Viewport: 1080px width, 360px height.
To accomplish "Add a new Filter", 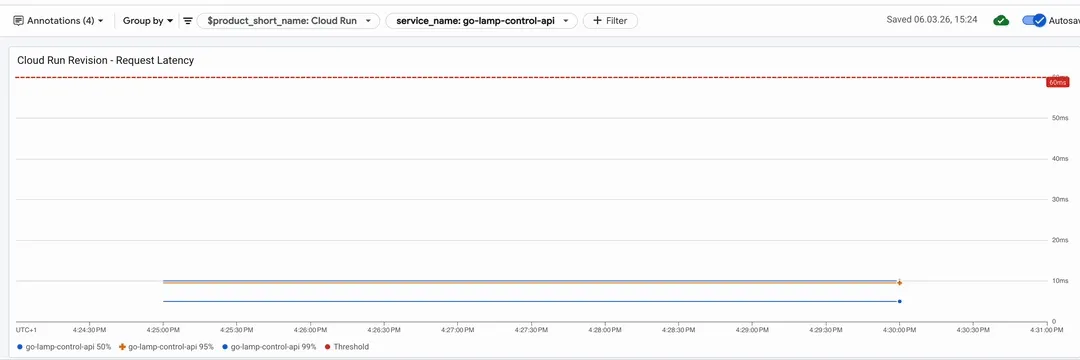I will [610, 21].
